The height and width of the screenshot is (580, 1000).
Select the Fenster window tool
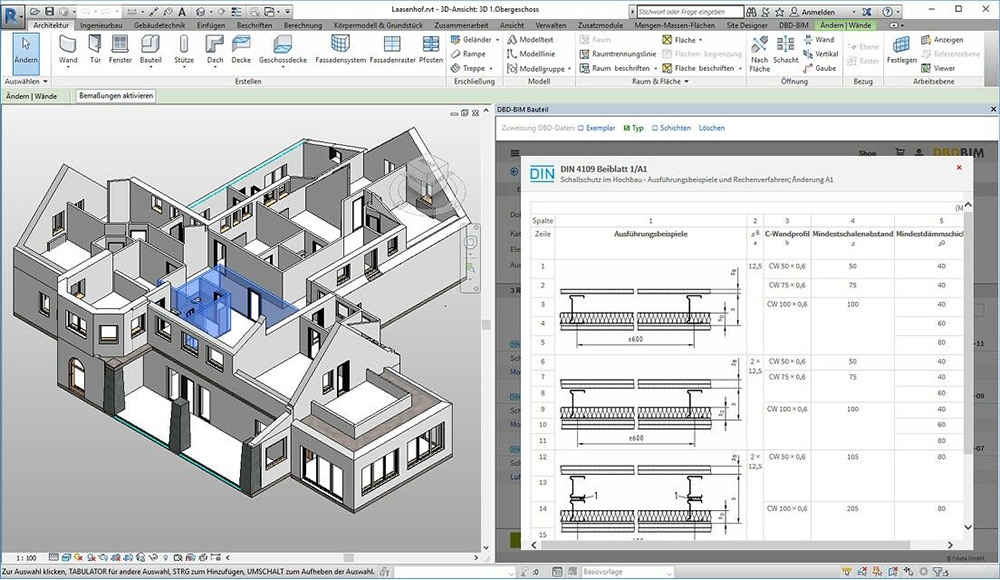click(x=120, y=50)
